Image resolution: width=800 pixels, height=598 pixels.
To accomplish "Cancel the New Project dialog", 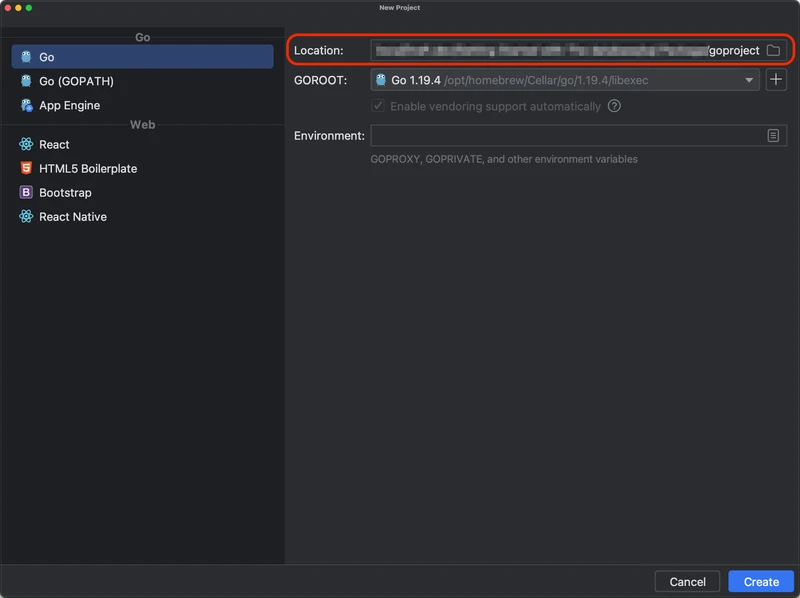I will 687,581.
